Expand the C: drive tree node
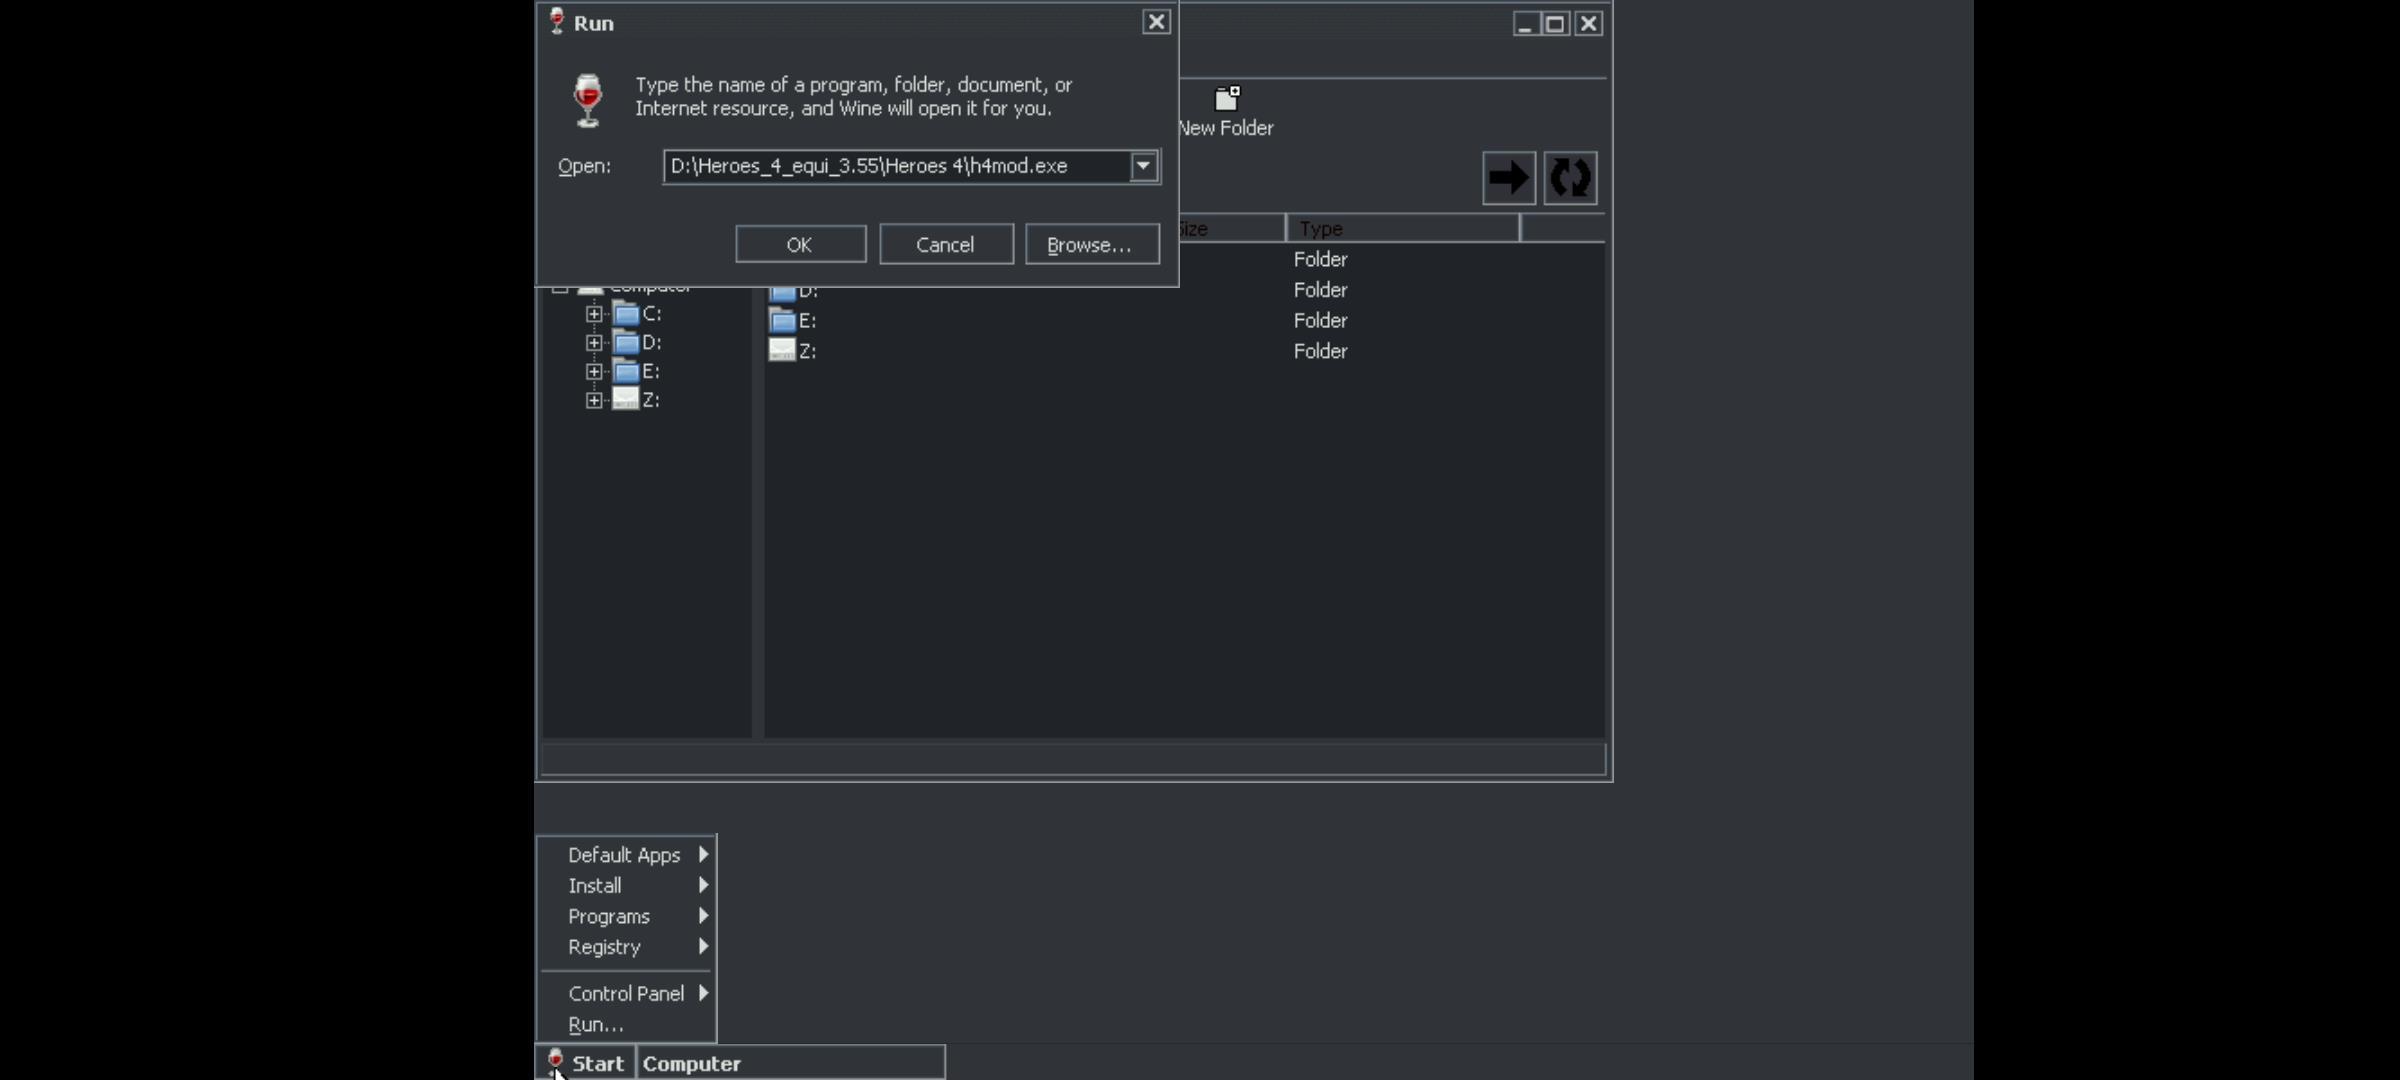 coord(594,314)
